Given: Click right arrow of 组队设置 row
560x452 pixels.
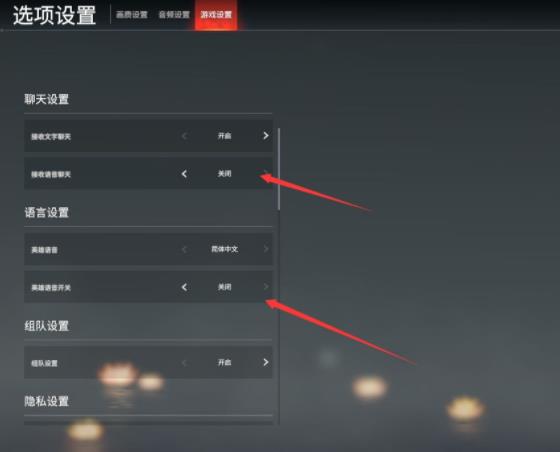Looking at the screenshot, I should tap(266, 362).
